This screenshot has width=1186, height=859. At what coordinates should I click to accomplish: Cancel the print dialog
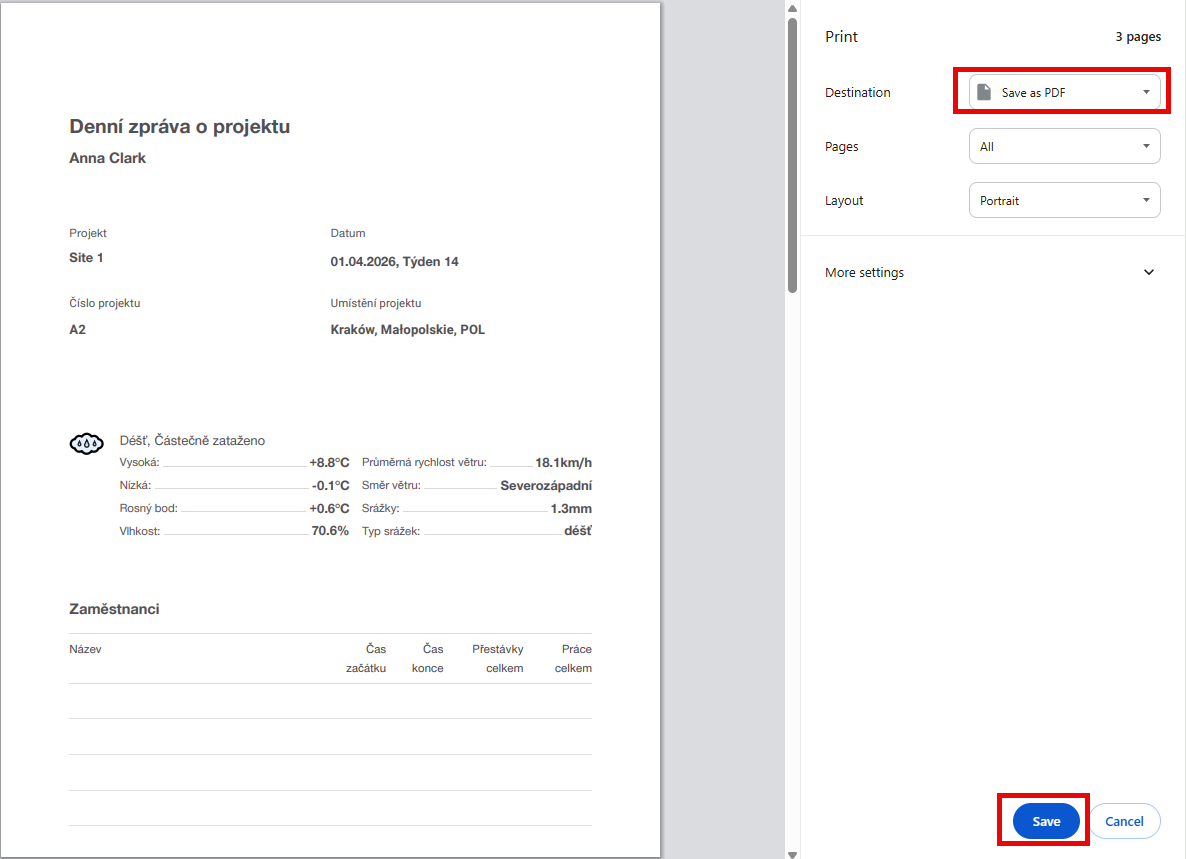pos(1124,821)
